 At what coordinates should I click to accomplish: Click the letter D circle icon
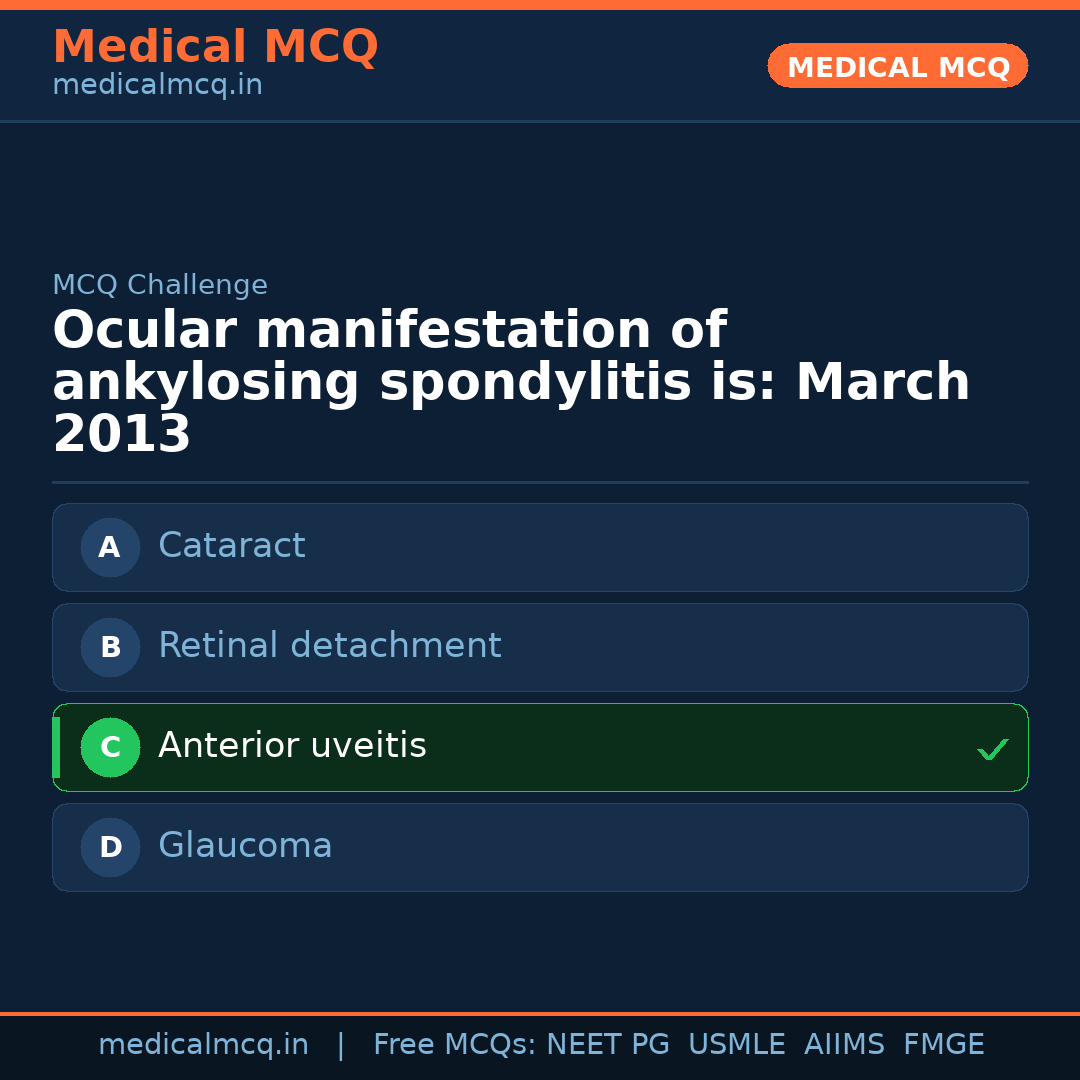pyautogui.click(x=110, y=847)
